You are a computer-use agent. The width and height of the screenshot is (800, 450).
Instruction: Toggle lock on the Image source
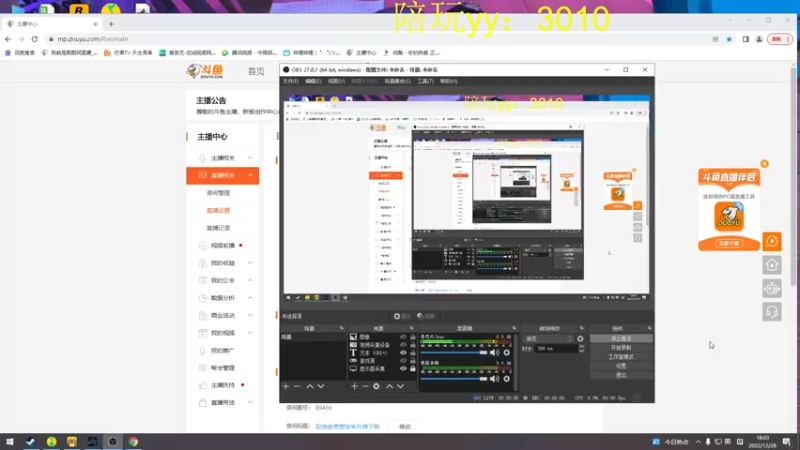413,337
